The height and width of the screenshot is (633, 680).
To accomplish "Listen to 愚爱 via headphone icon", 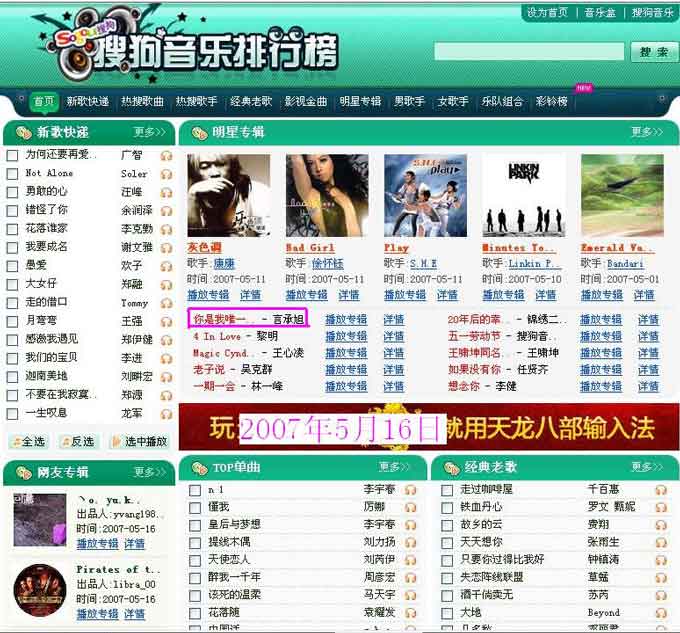I will click(167, 267).
